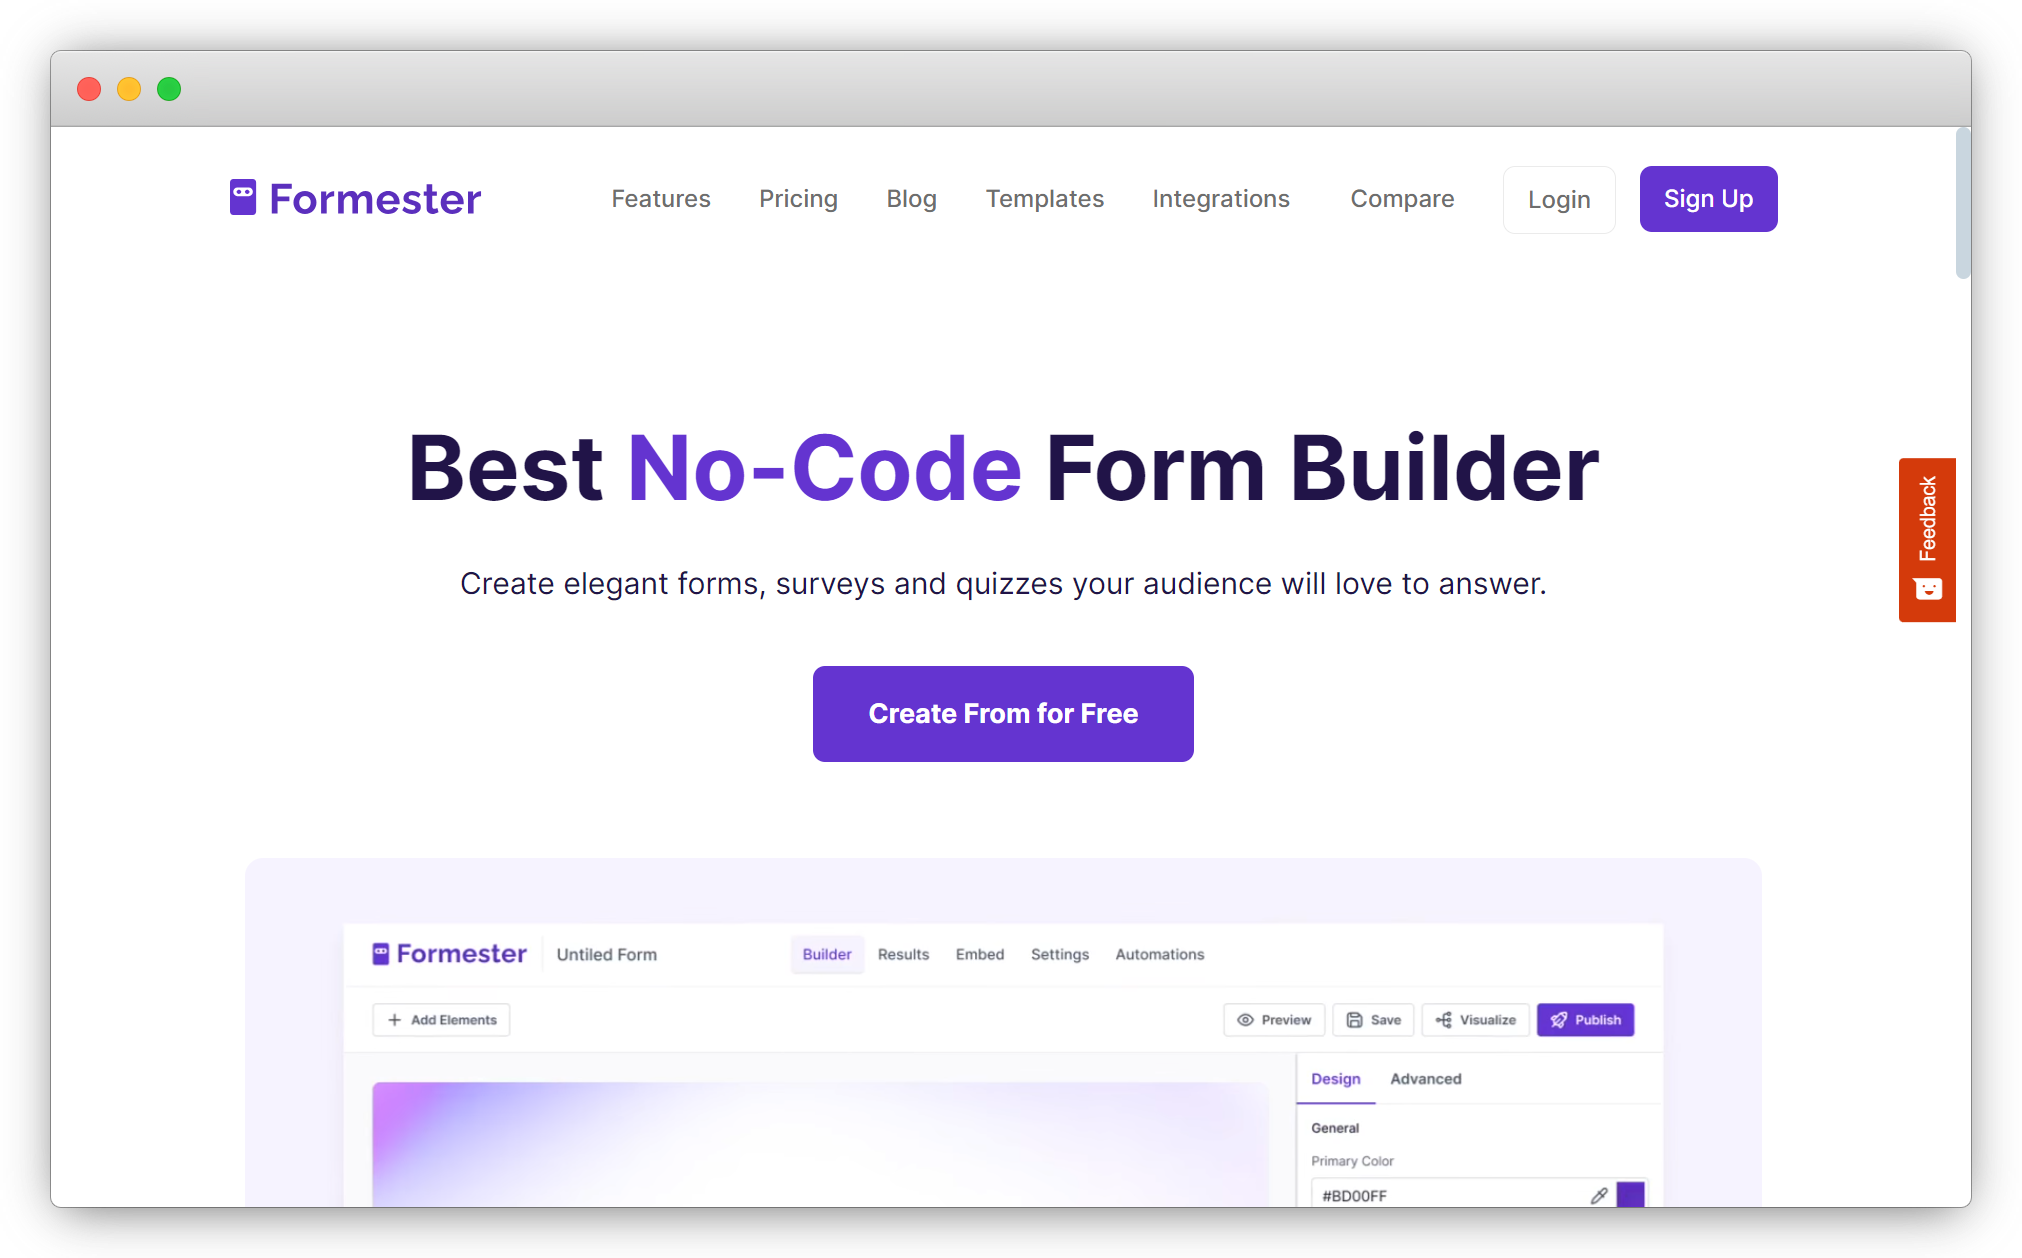Open Integrations navigation link
This screenshot has height=1258, width=2022.
(x=1219, y=199)
